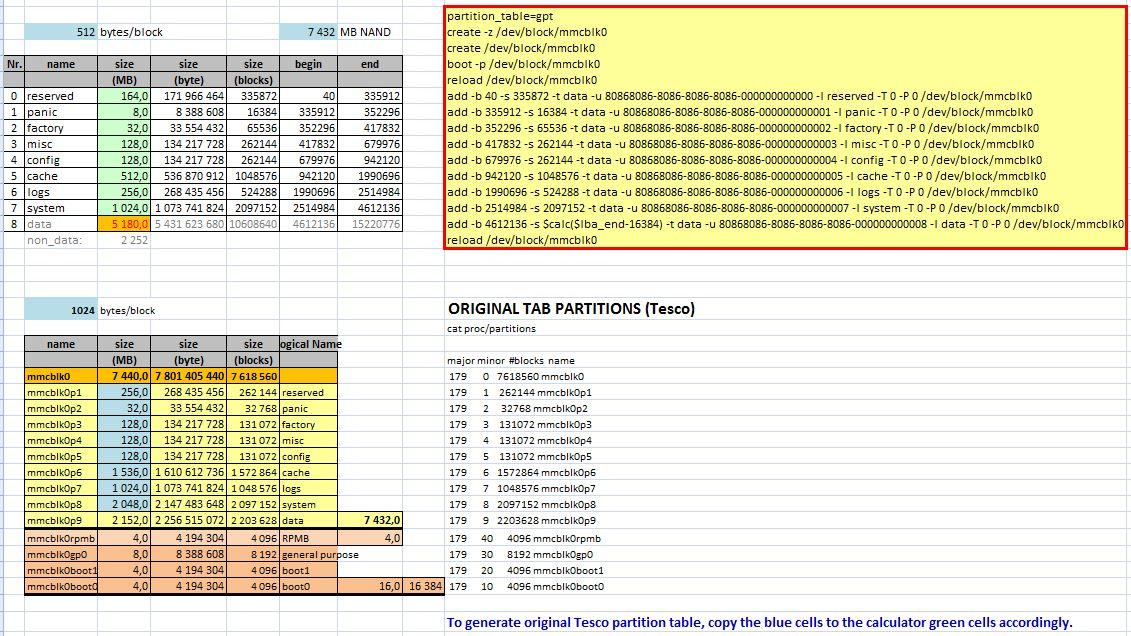
Task: Select the reserved size cell 164,0
Action: click(124, 96)
